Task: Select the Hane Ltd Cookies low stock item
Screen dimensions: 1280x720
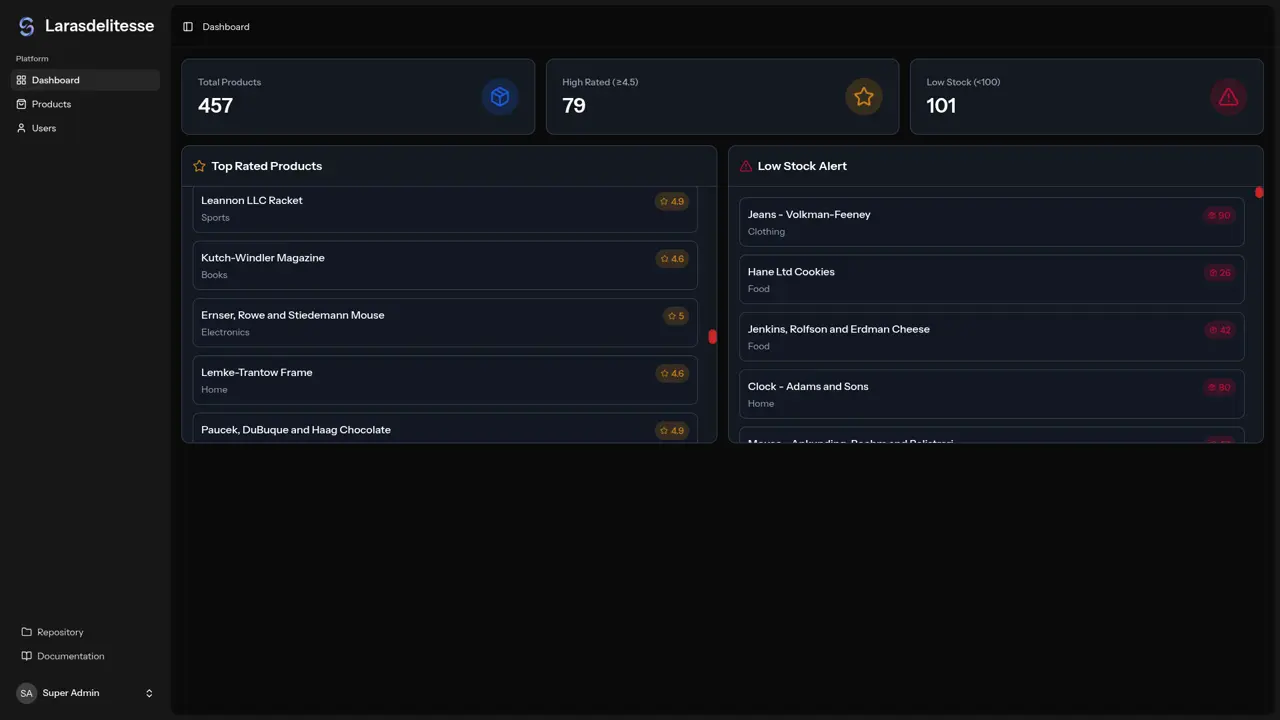Action: (x=991, y=279)
